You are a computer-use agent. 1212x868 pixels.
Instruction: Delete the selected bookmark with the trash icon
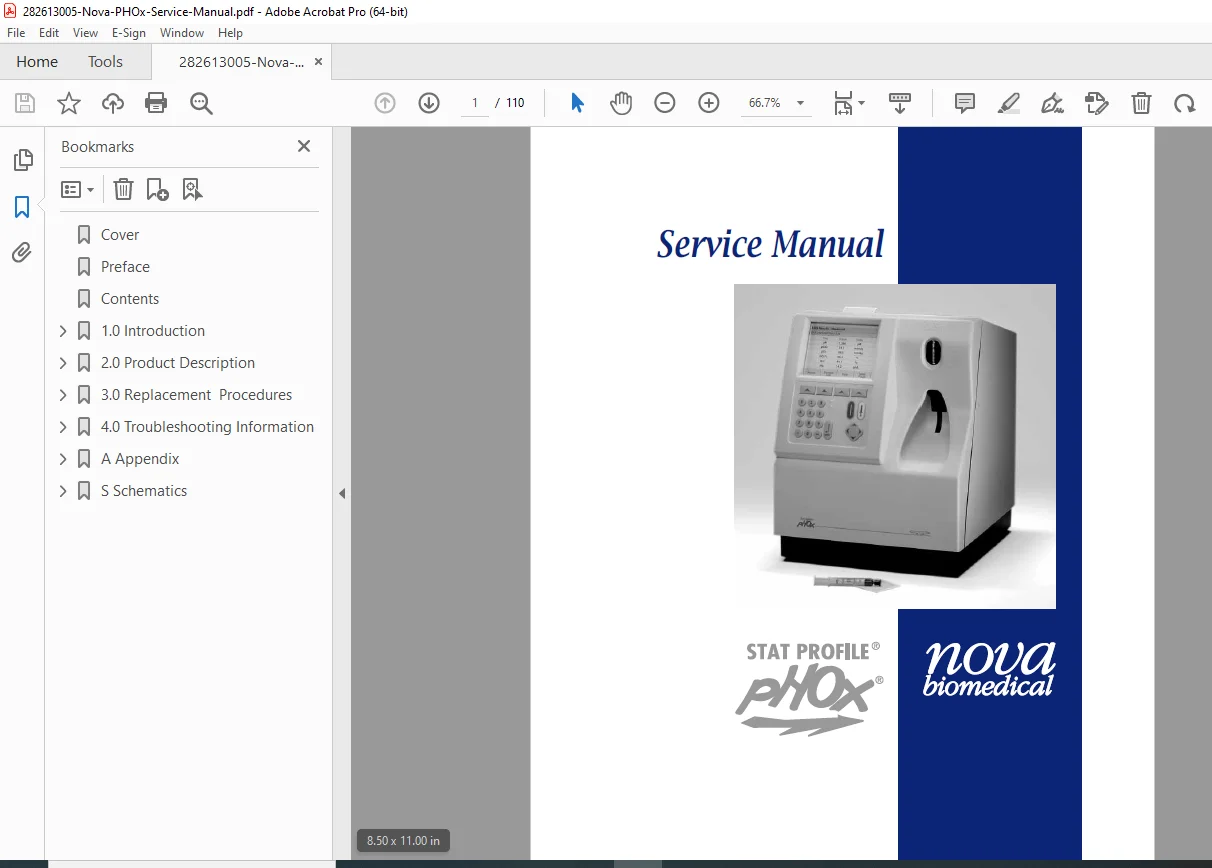(122, 189)
